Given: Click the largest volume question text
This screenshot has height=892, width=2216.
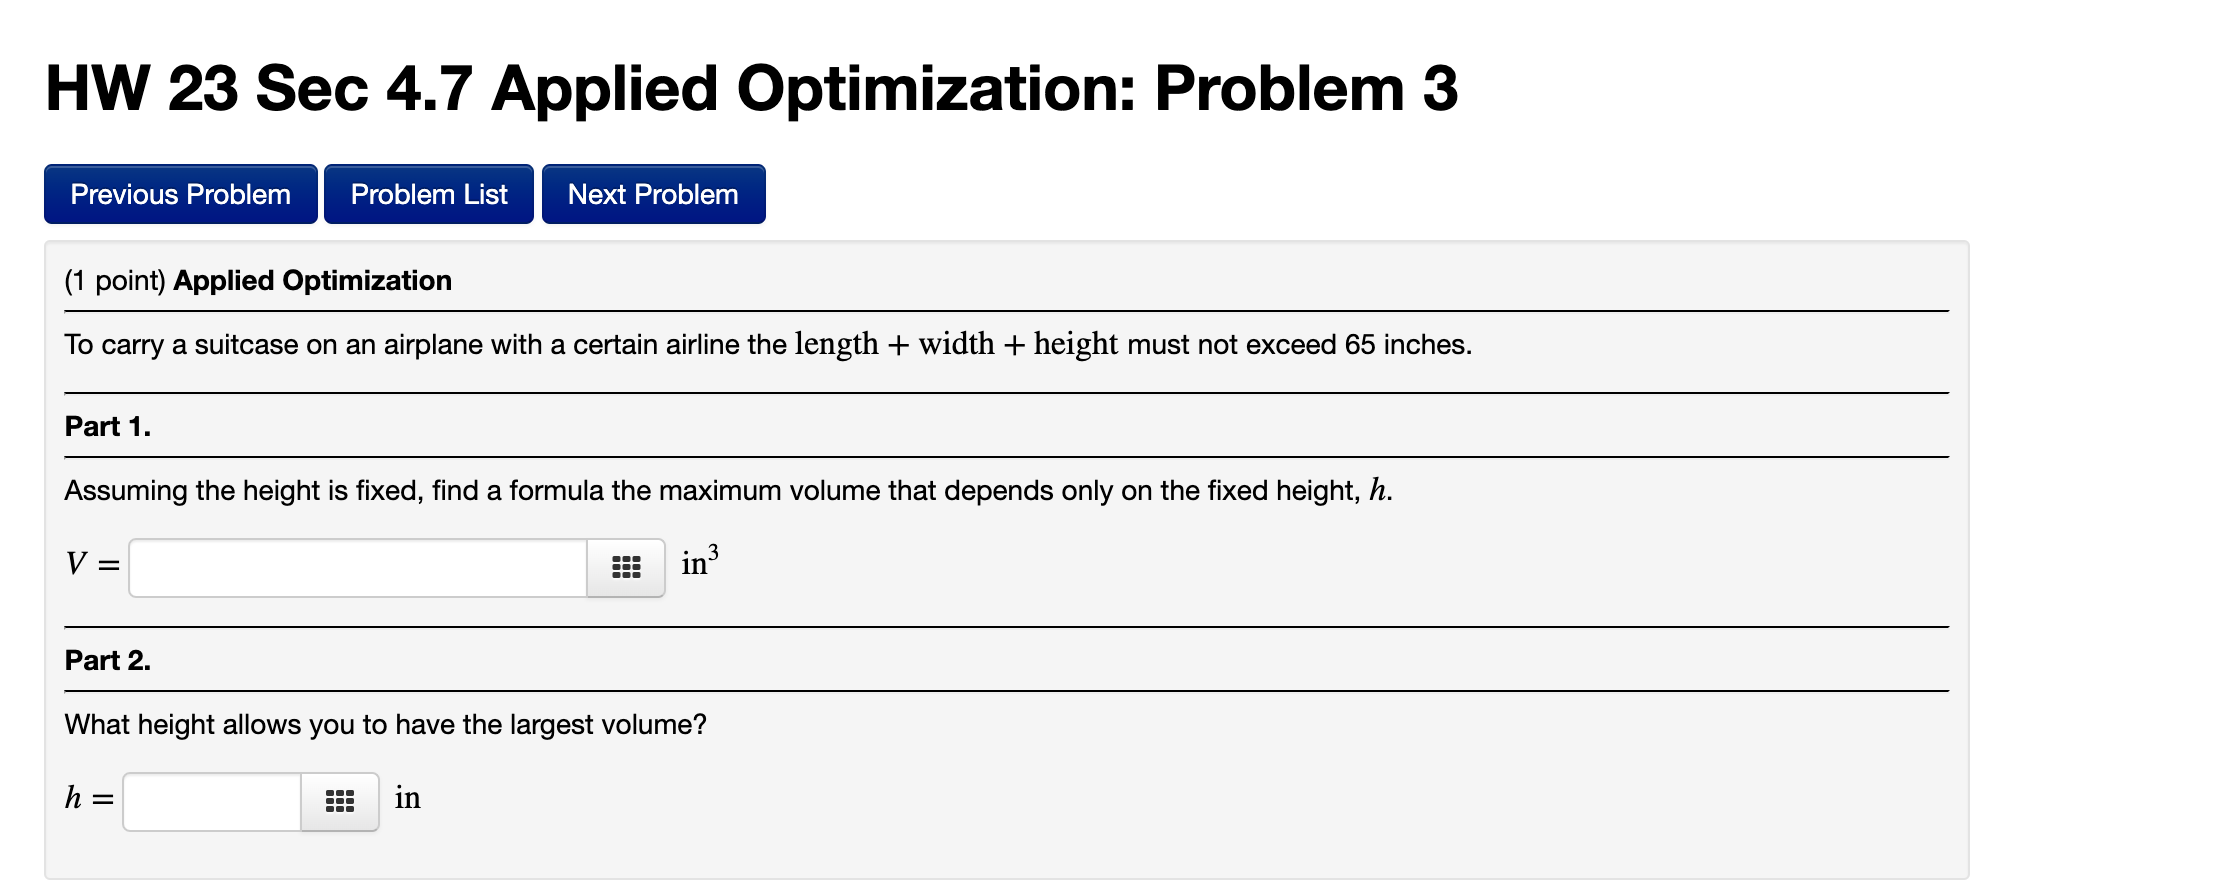Looking at the screenshot, I should click(x=384, y=725).
